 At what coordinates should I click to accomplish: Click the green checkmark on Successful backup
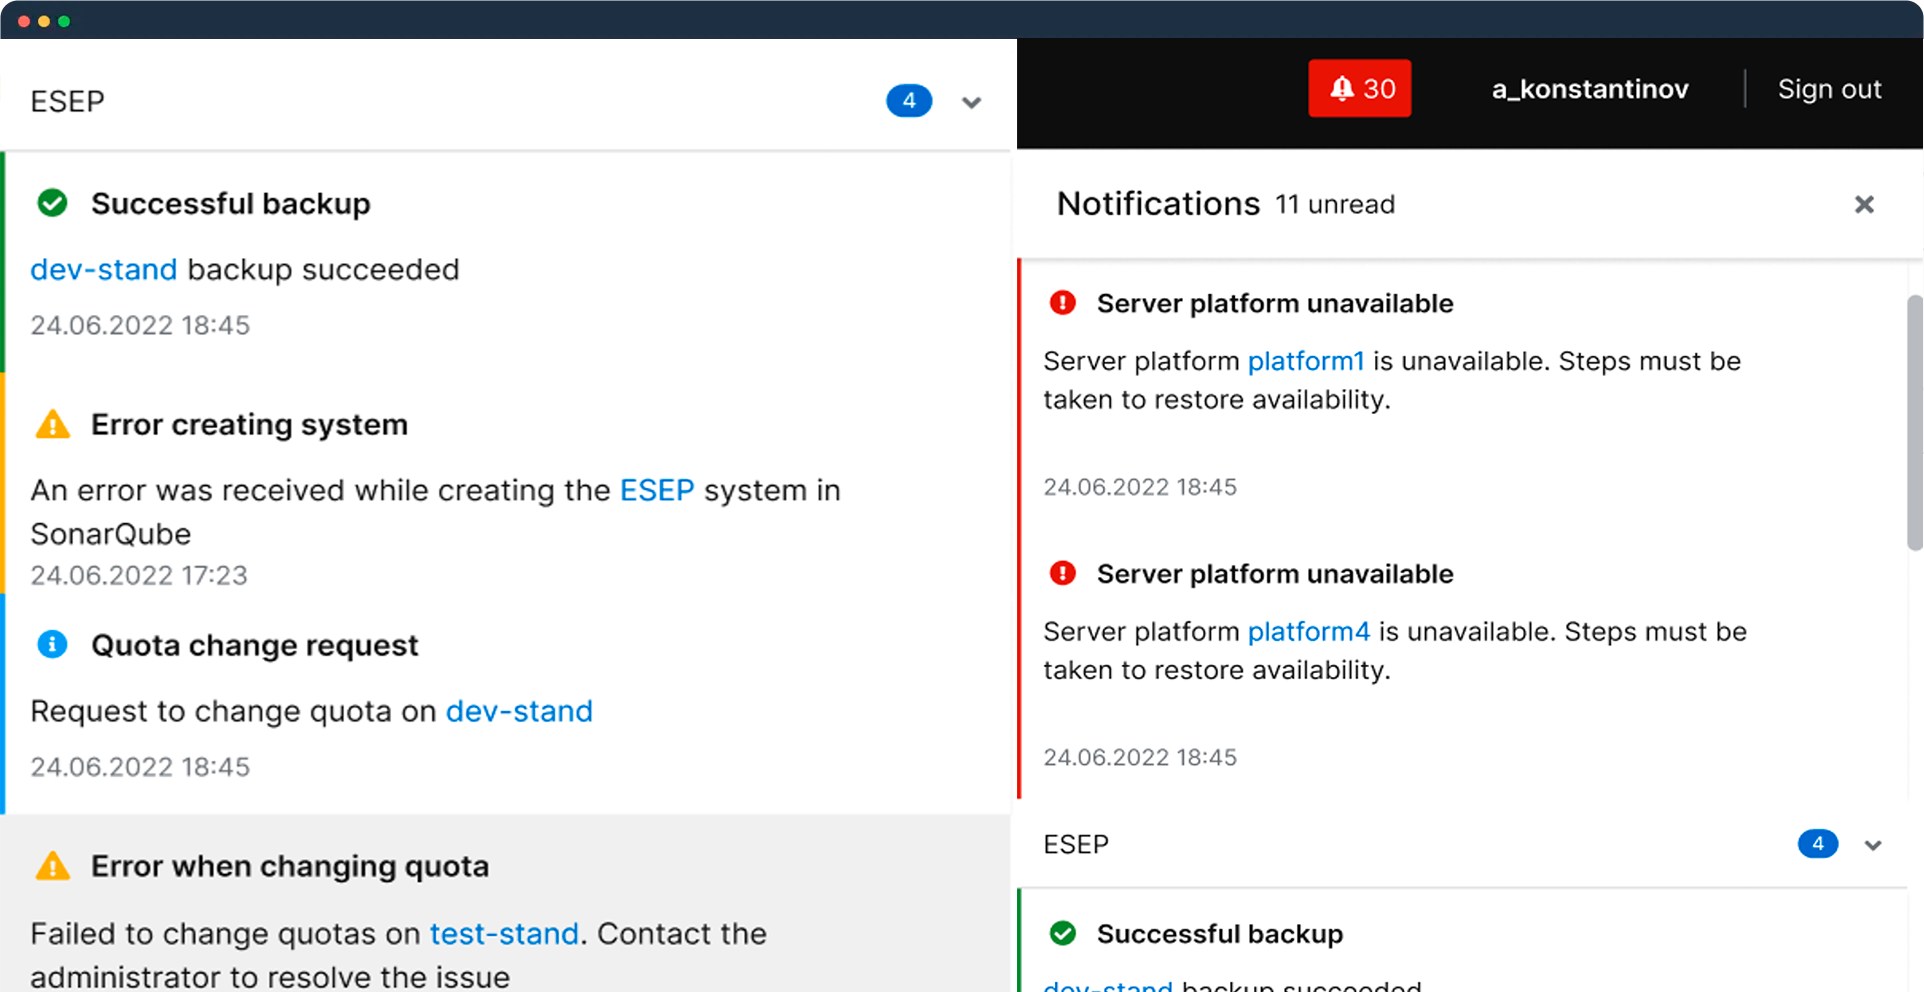tap(52, 202)
